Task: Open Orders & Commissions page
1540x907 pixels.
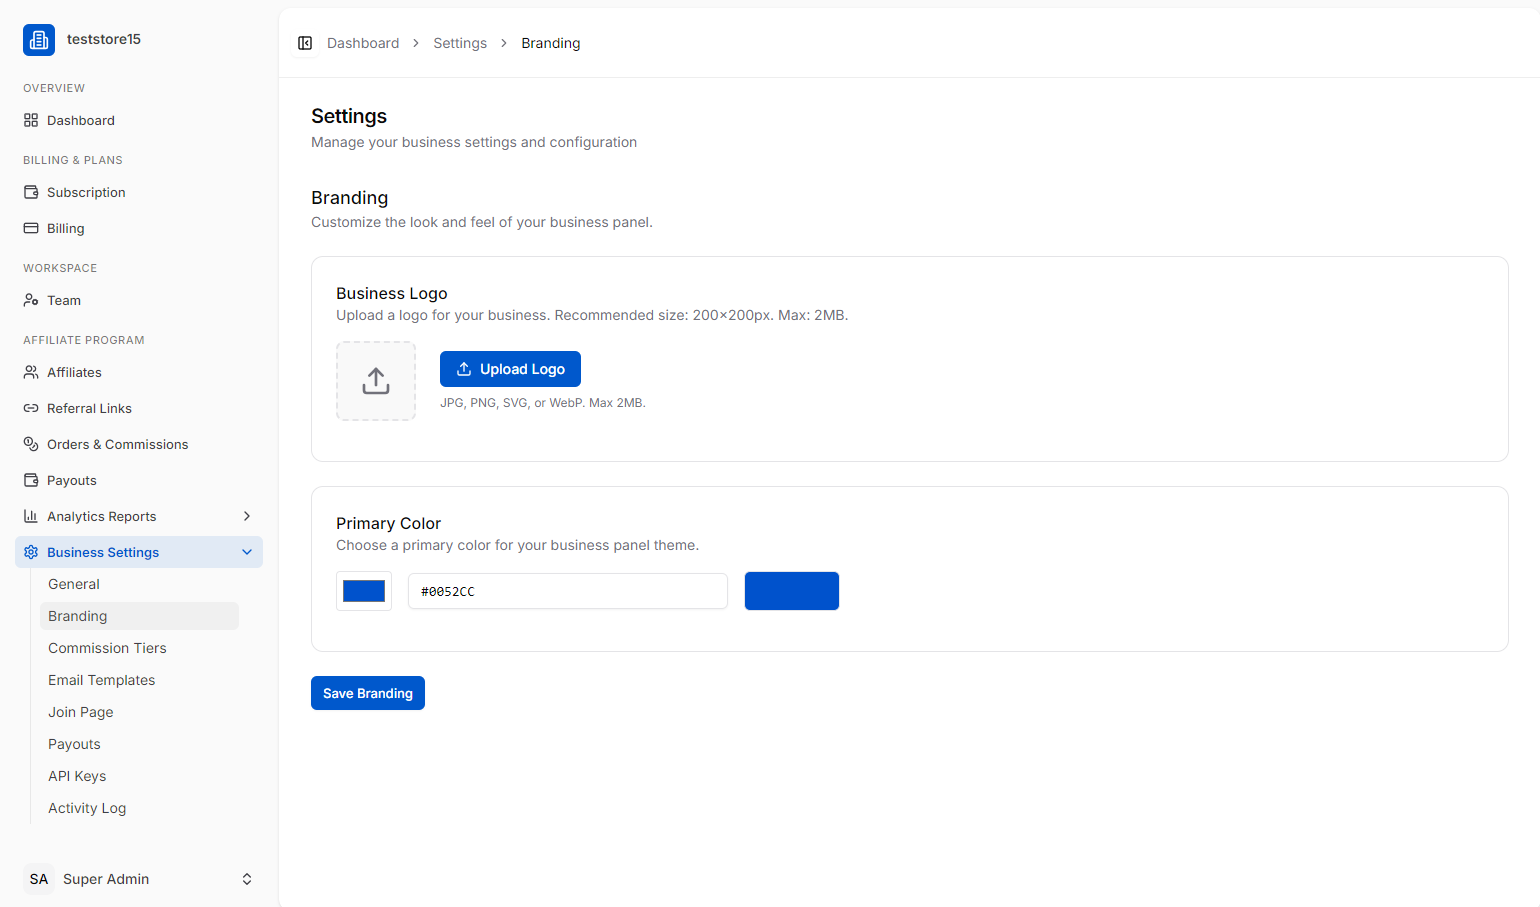Action: click(x=139, y=444)
